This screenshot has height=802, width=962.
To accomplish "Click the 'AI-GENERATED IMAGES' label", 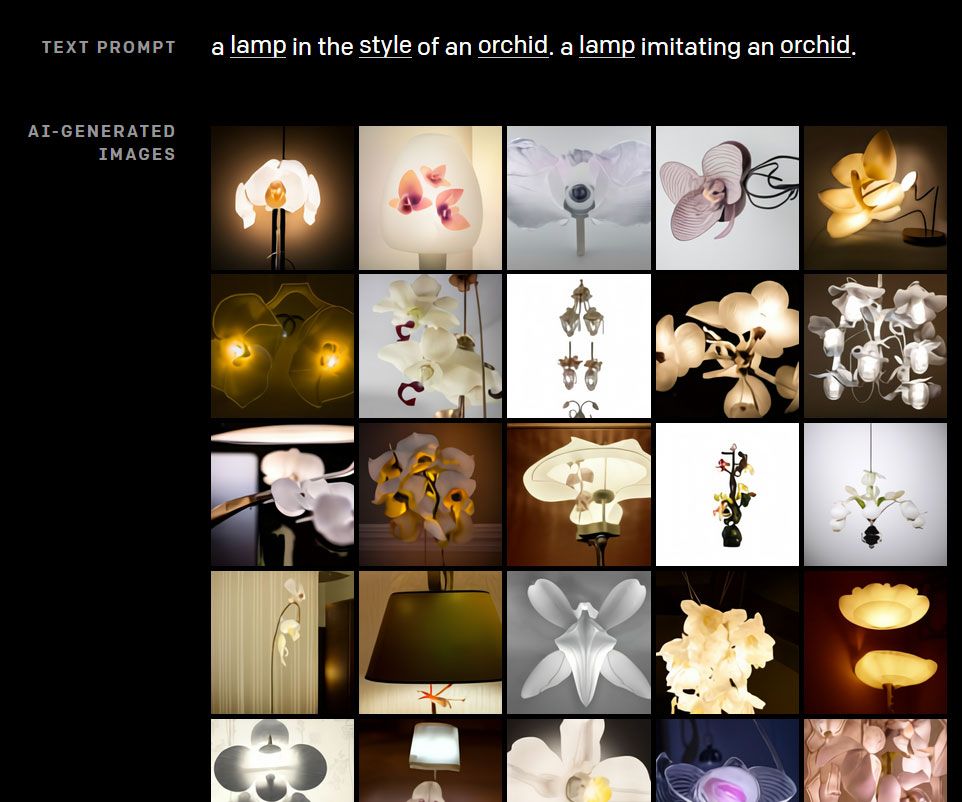I will (102, 142).
